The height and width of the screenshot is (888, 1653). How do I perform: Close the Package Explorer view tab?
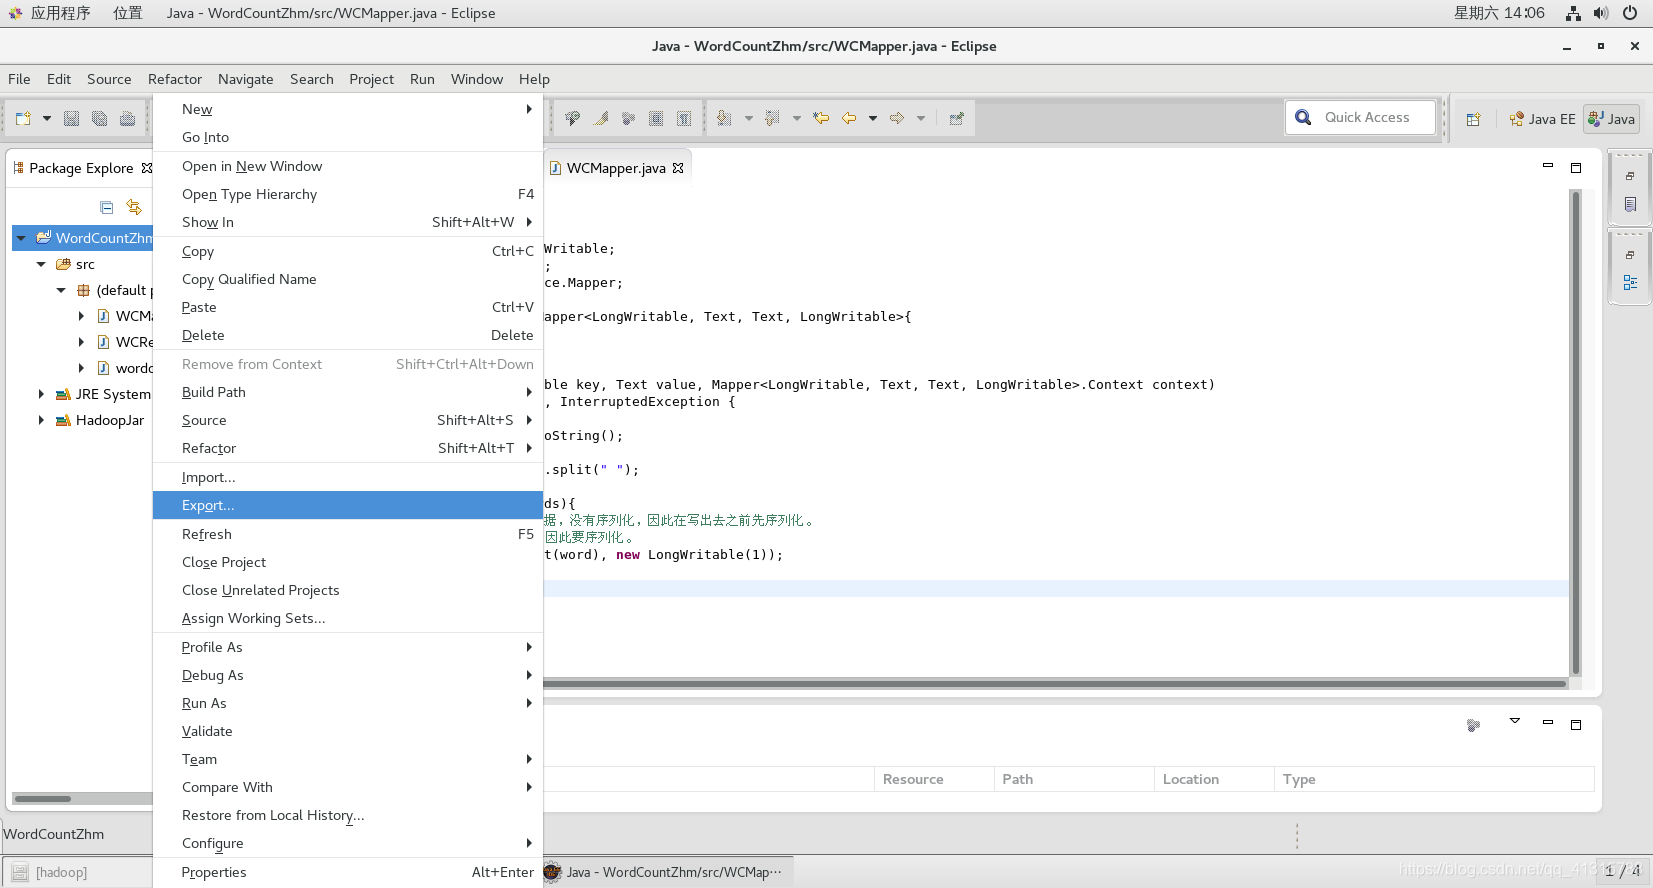(x=147, y=168)
